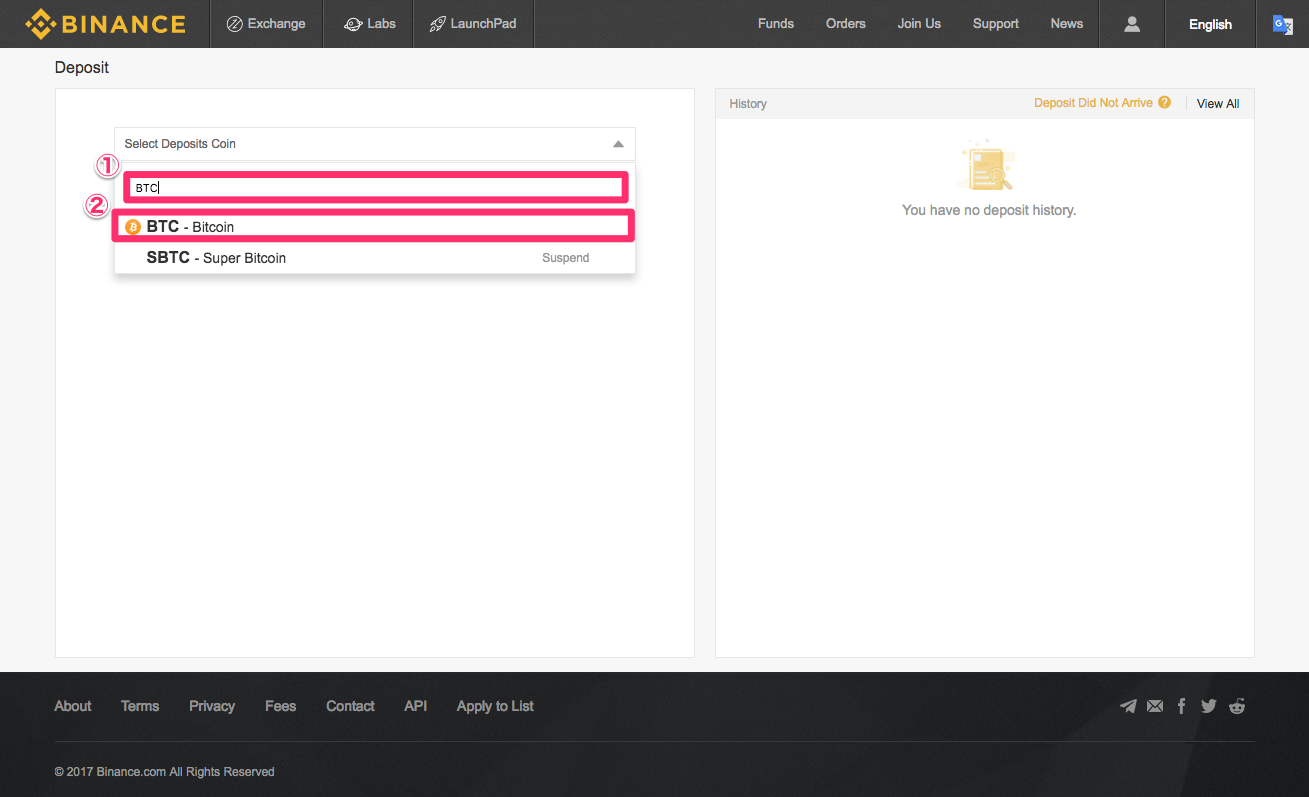Click the Labs planet icon

[x=353, y=24]
